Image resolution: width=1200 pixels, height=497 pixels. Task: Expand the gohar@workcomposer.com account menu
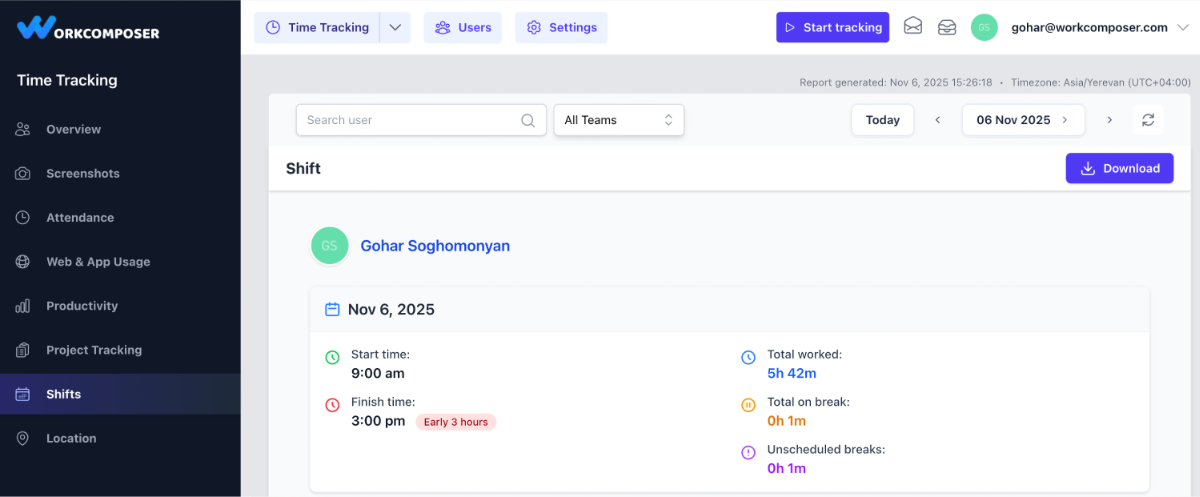tap(1098, 27)
